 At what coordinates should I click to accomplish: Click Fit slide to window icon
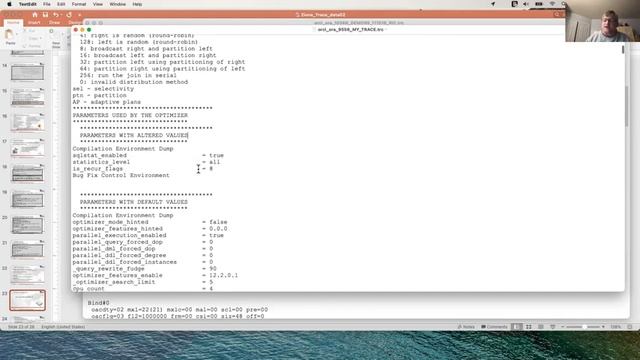pyautogui.click(x=630, y=327)
